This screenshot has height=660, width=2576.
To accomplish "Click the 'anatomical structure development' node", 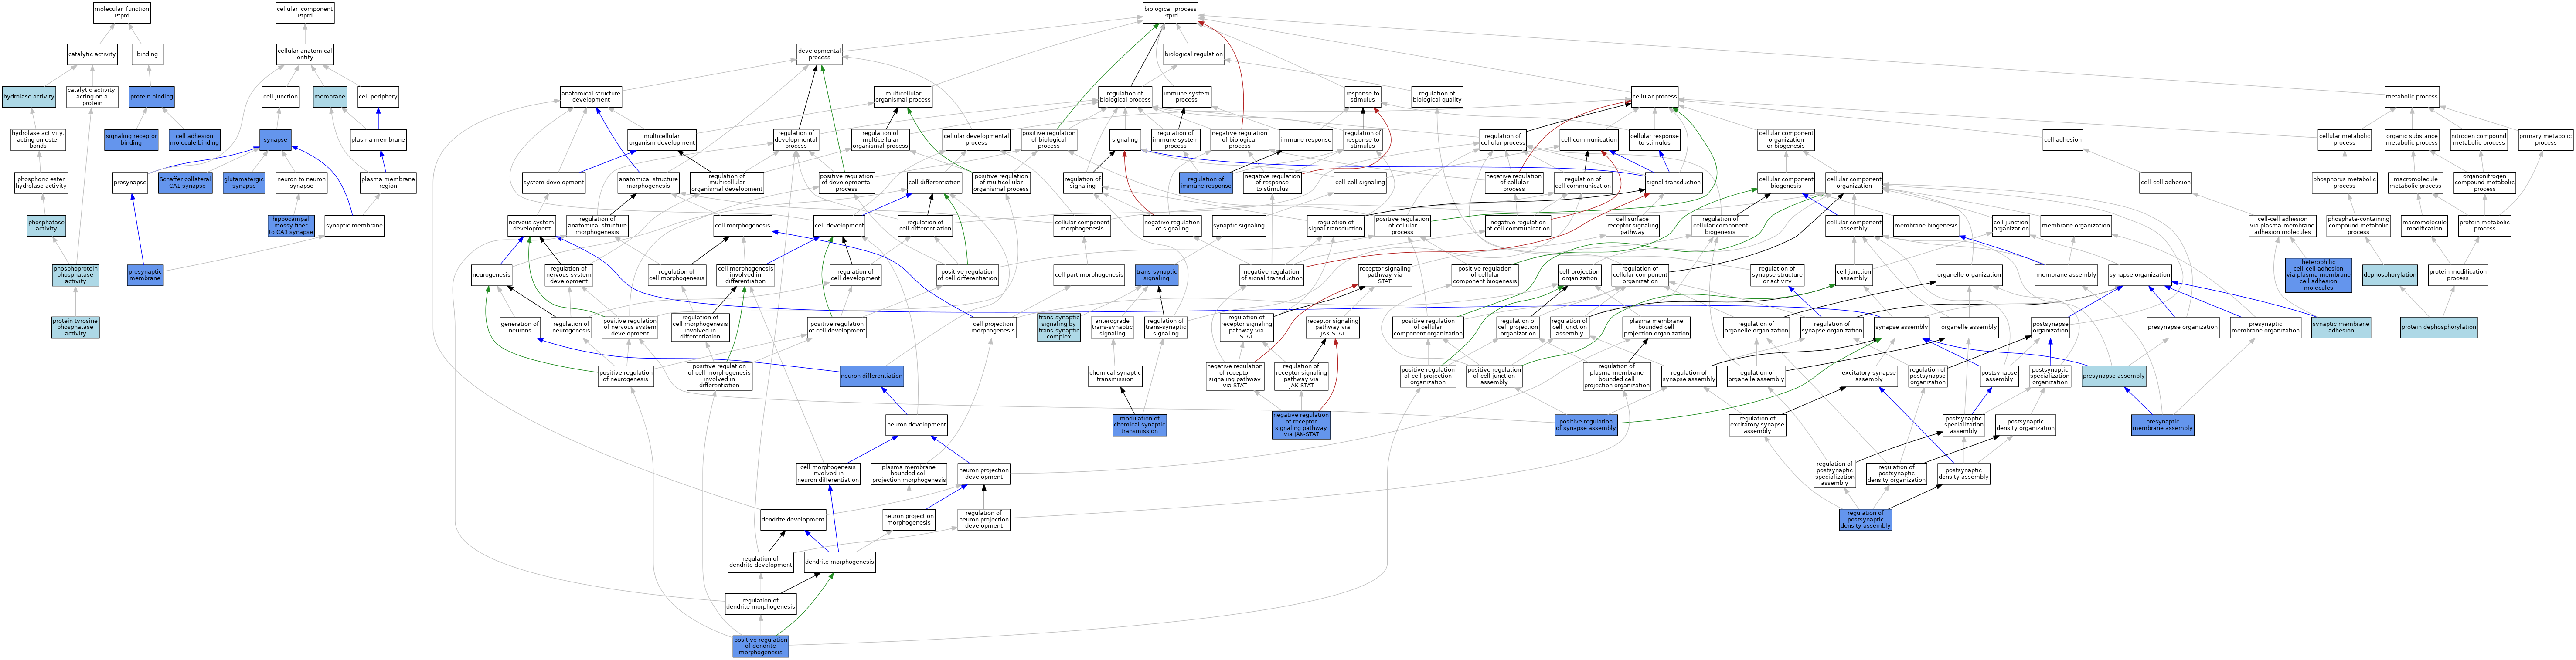I will pos(591,97).
